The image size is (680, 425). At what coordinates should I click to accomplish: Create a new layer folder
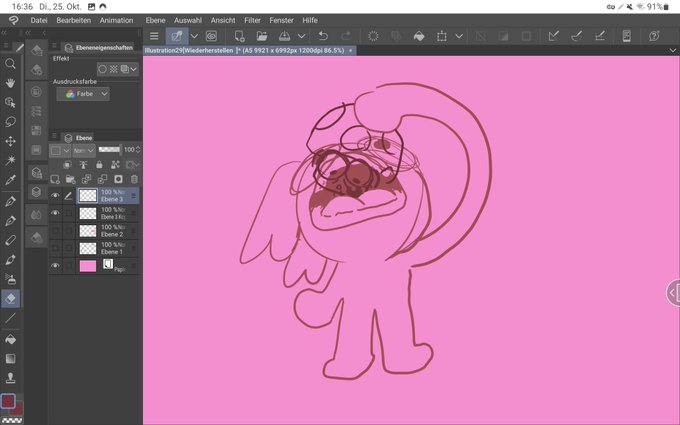(x=71, y=179)
